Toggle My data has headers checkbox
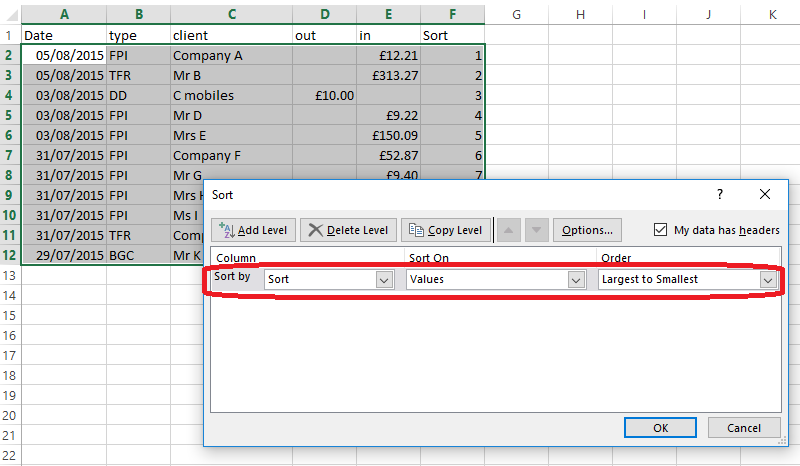800x466 pixels. (x=660, y=230)
